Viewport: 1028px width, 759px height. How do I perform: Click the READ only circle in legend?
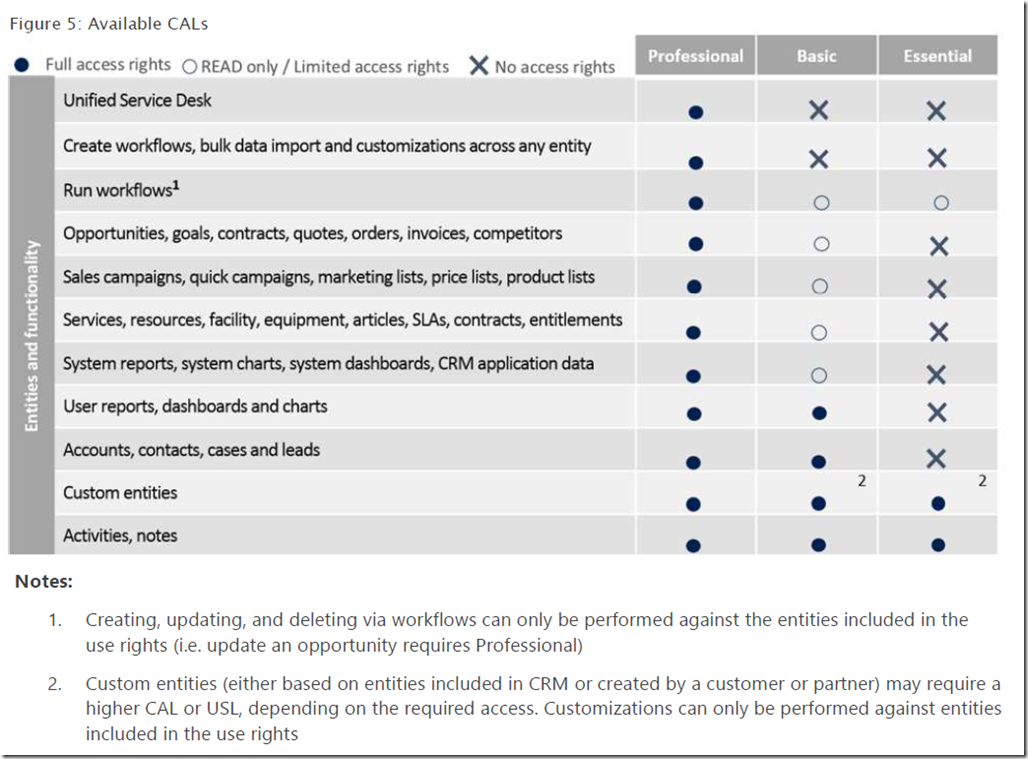(190, 67)
